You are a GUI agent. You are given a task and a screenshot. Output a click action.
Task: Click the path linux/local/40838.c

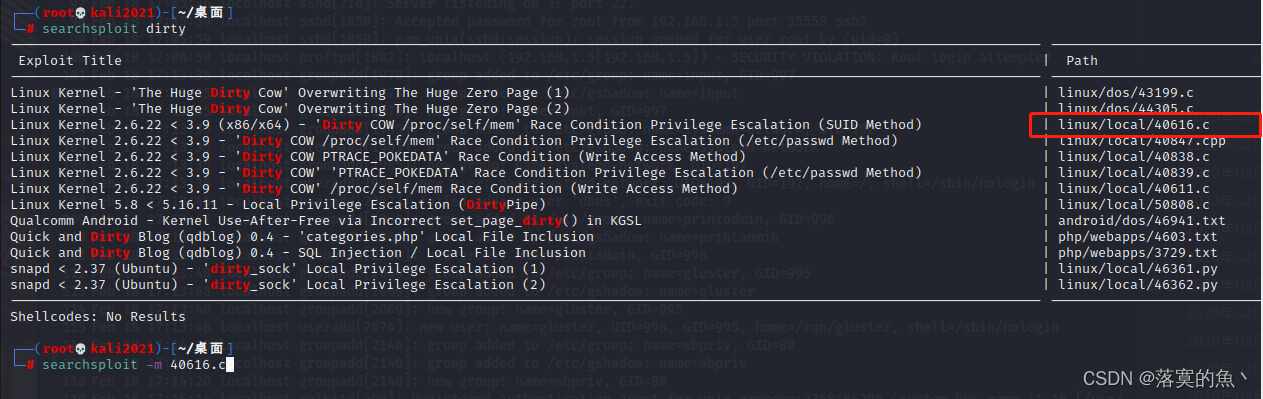pos(1133,157)
